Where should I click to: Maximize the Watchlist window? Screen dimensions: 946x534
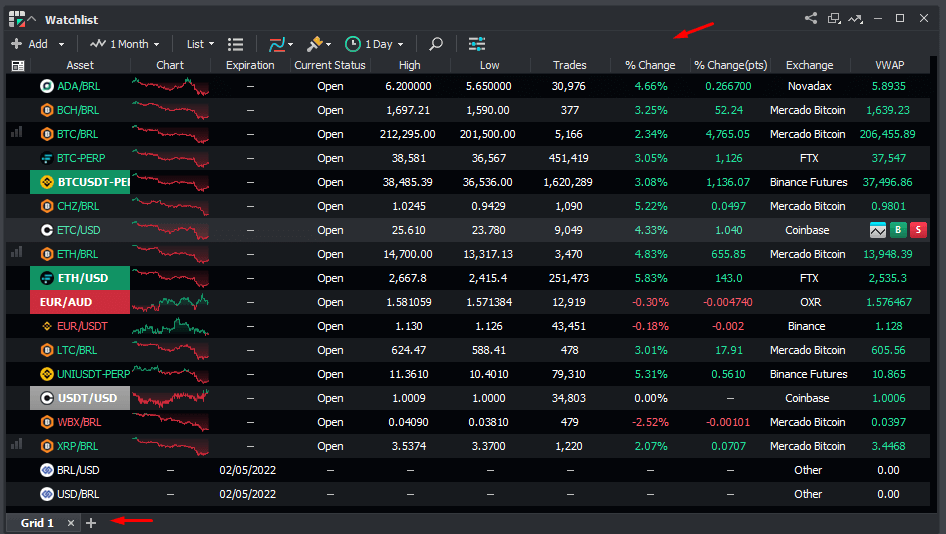pos(900,18)
